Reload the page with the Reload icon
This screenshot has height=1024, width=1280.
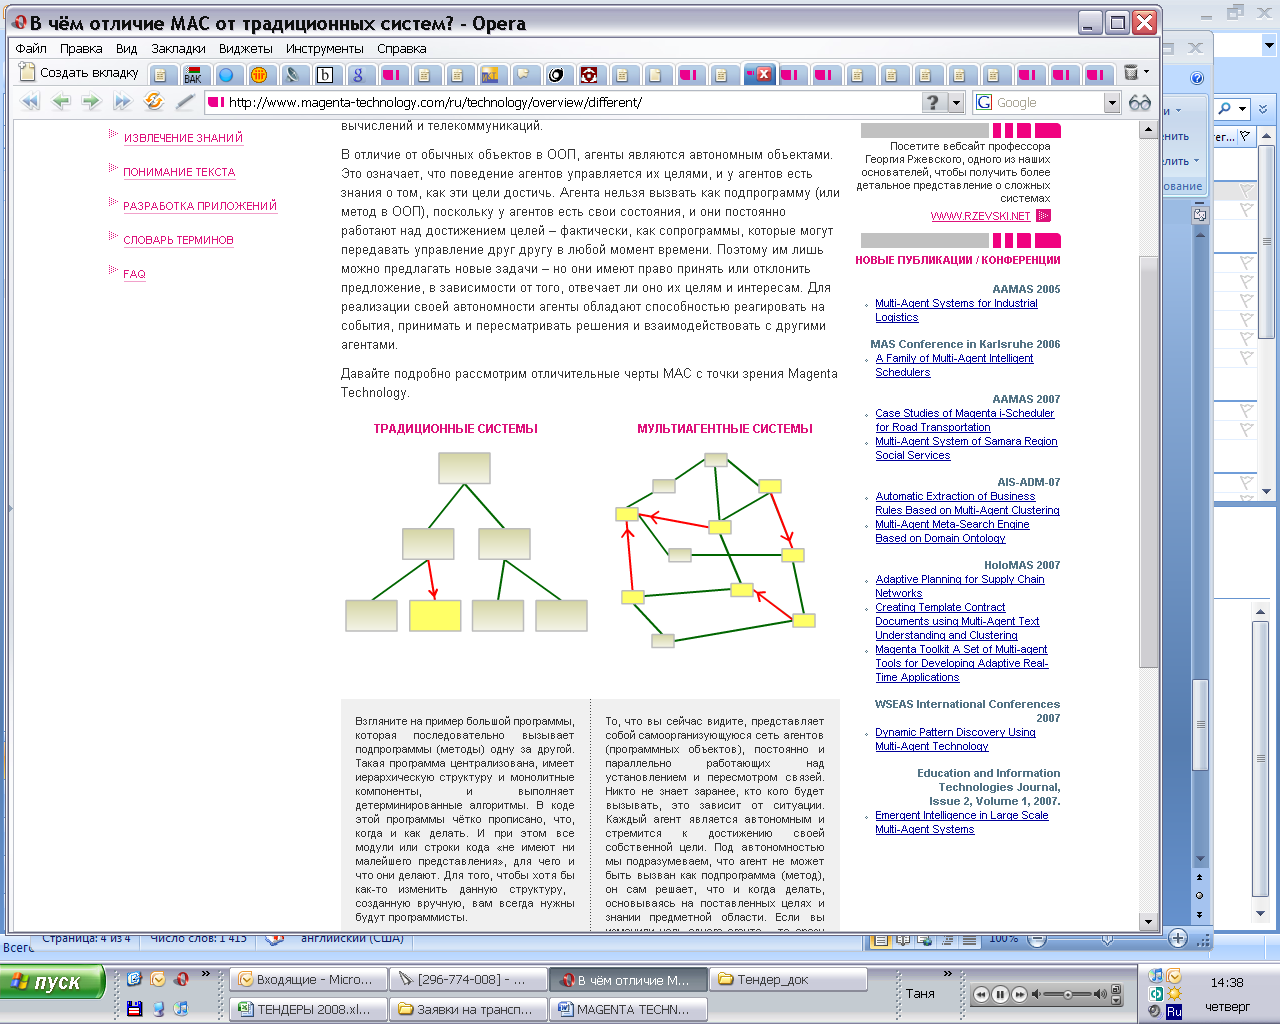click(x=153, y=101)
